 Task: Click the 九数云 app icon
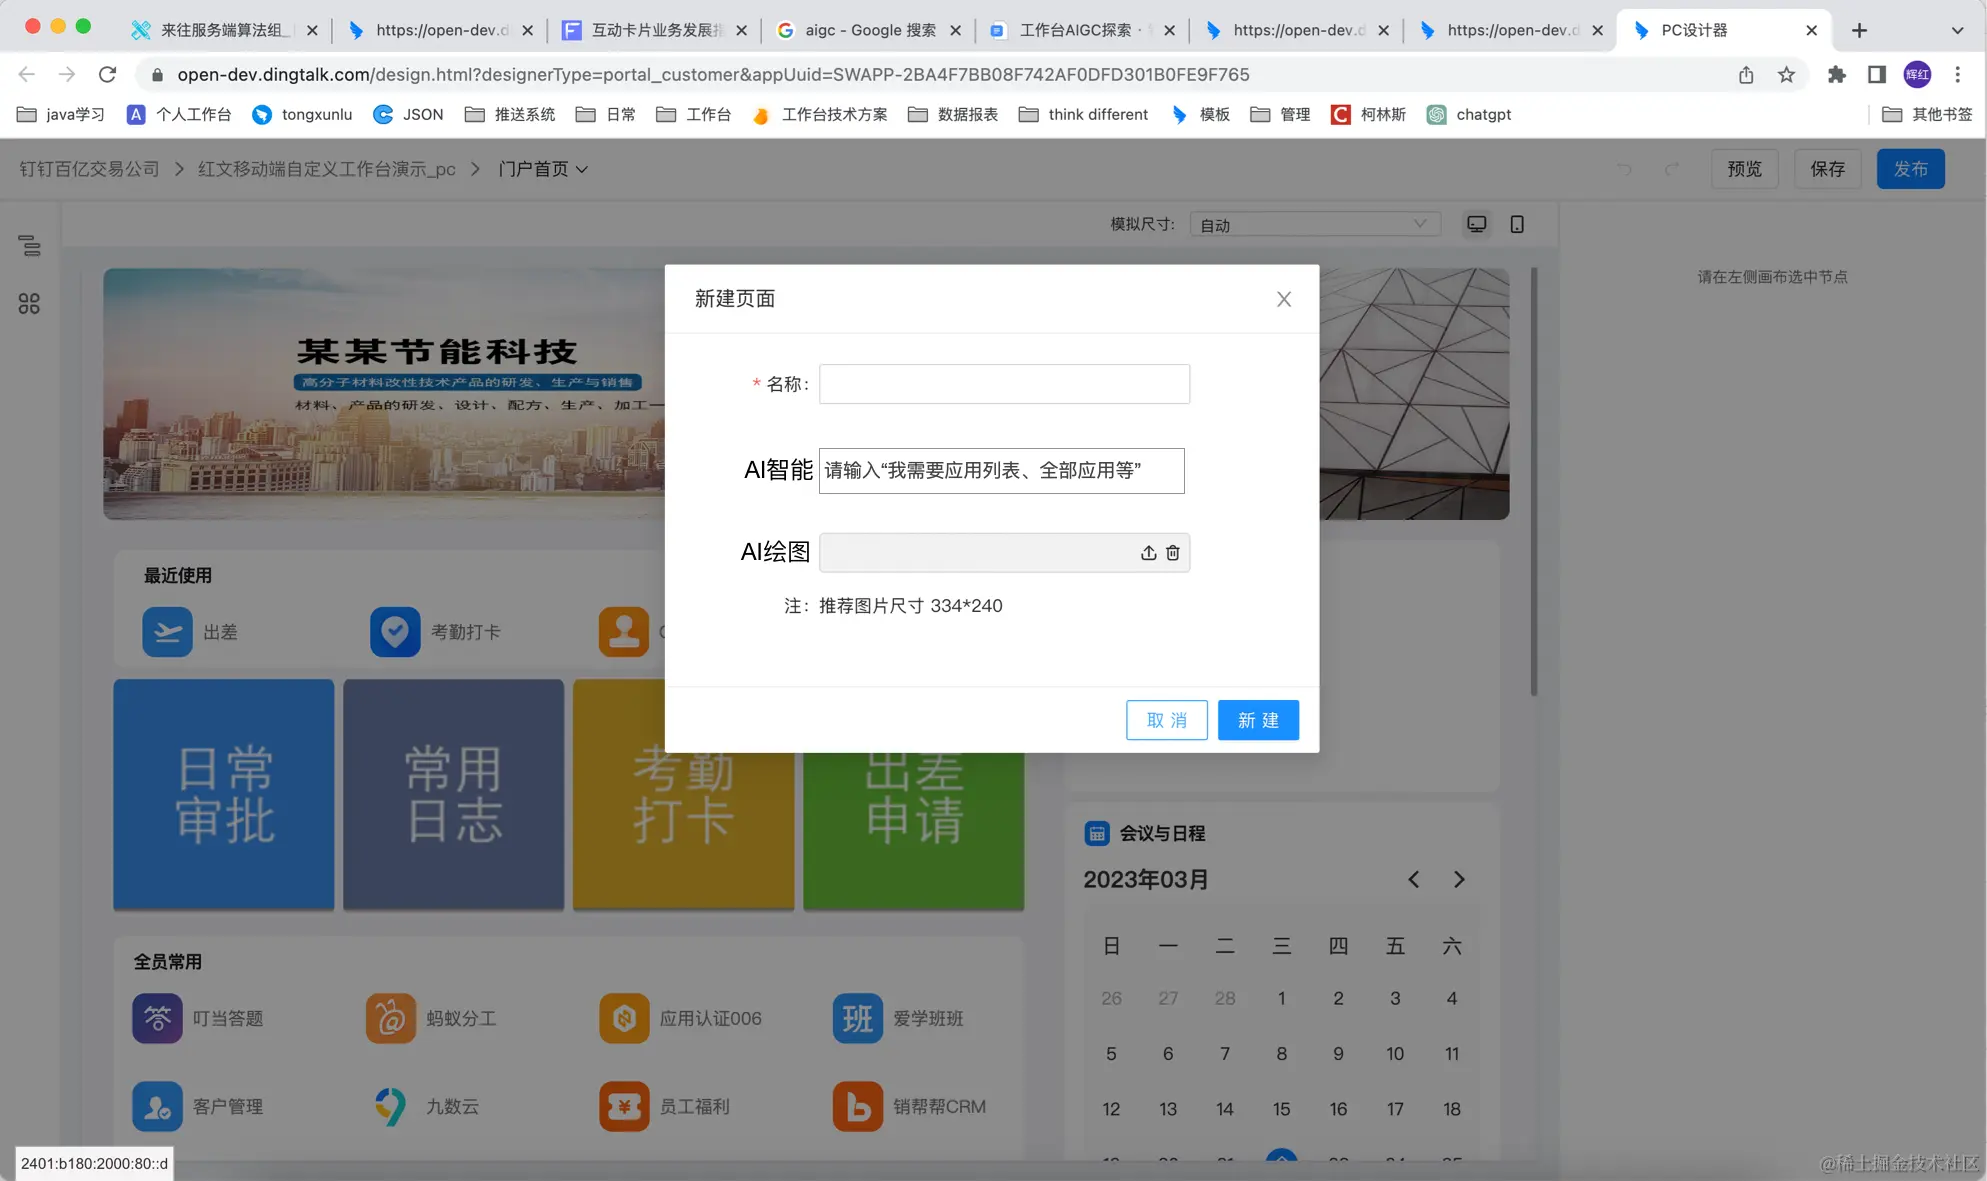[x=391, y=1106]
